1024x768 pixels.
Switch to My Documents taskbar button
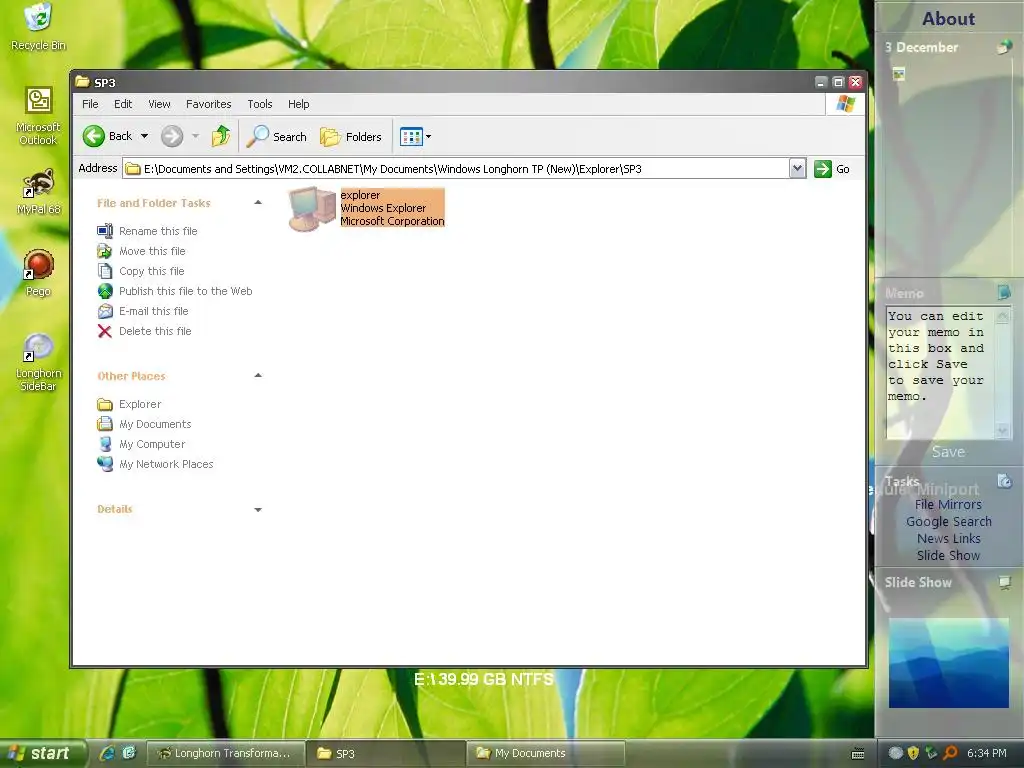[545, 753]
